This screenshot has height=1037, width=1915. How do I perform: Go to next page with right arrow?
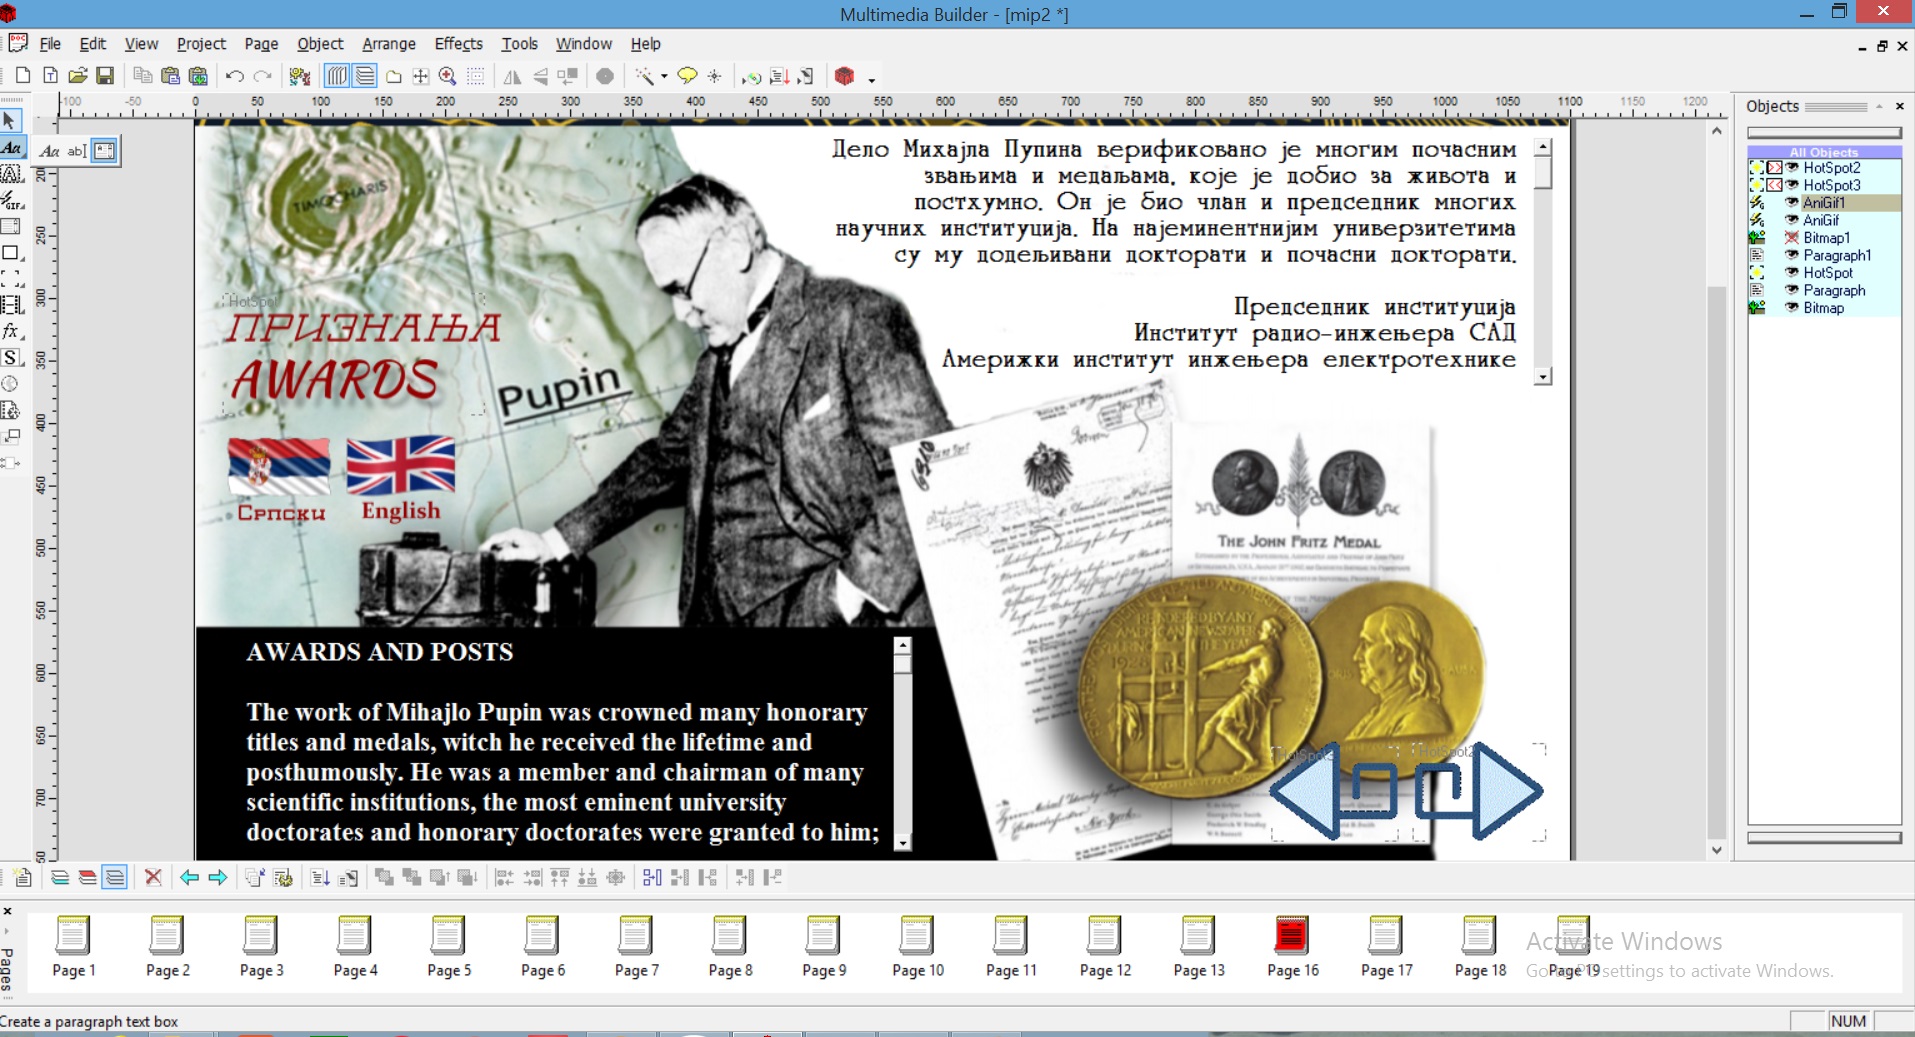(x=217, y=878)
